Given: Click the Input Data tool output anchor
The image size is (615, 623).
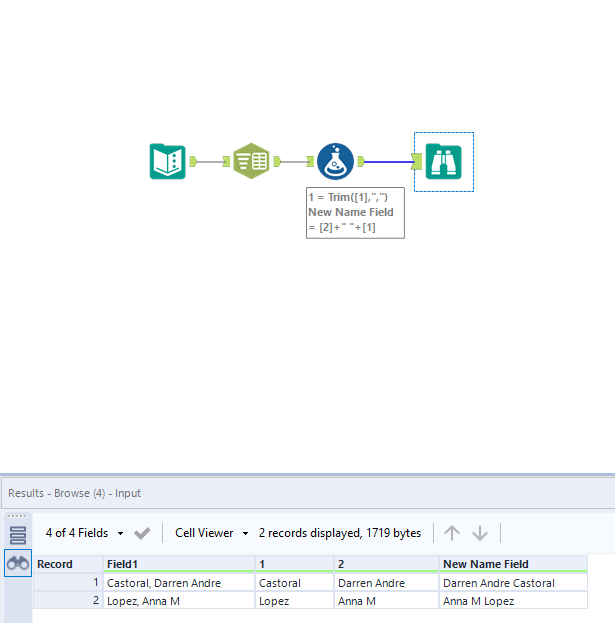Looking at the screenshot, I should pos(193,161).
